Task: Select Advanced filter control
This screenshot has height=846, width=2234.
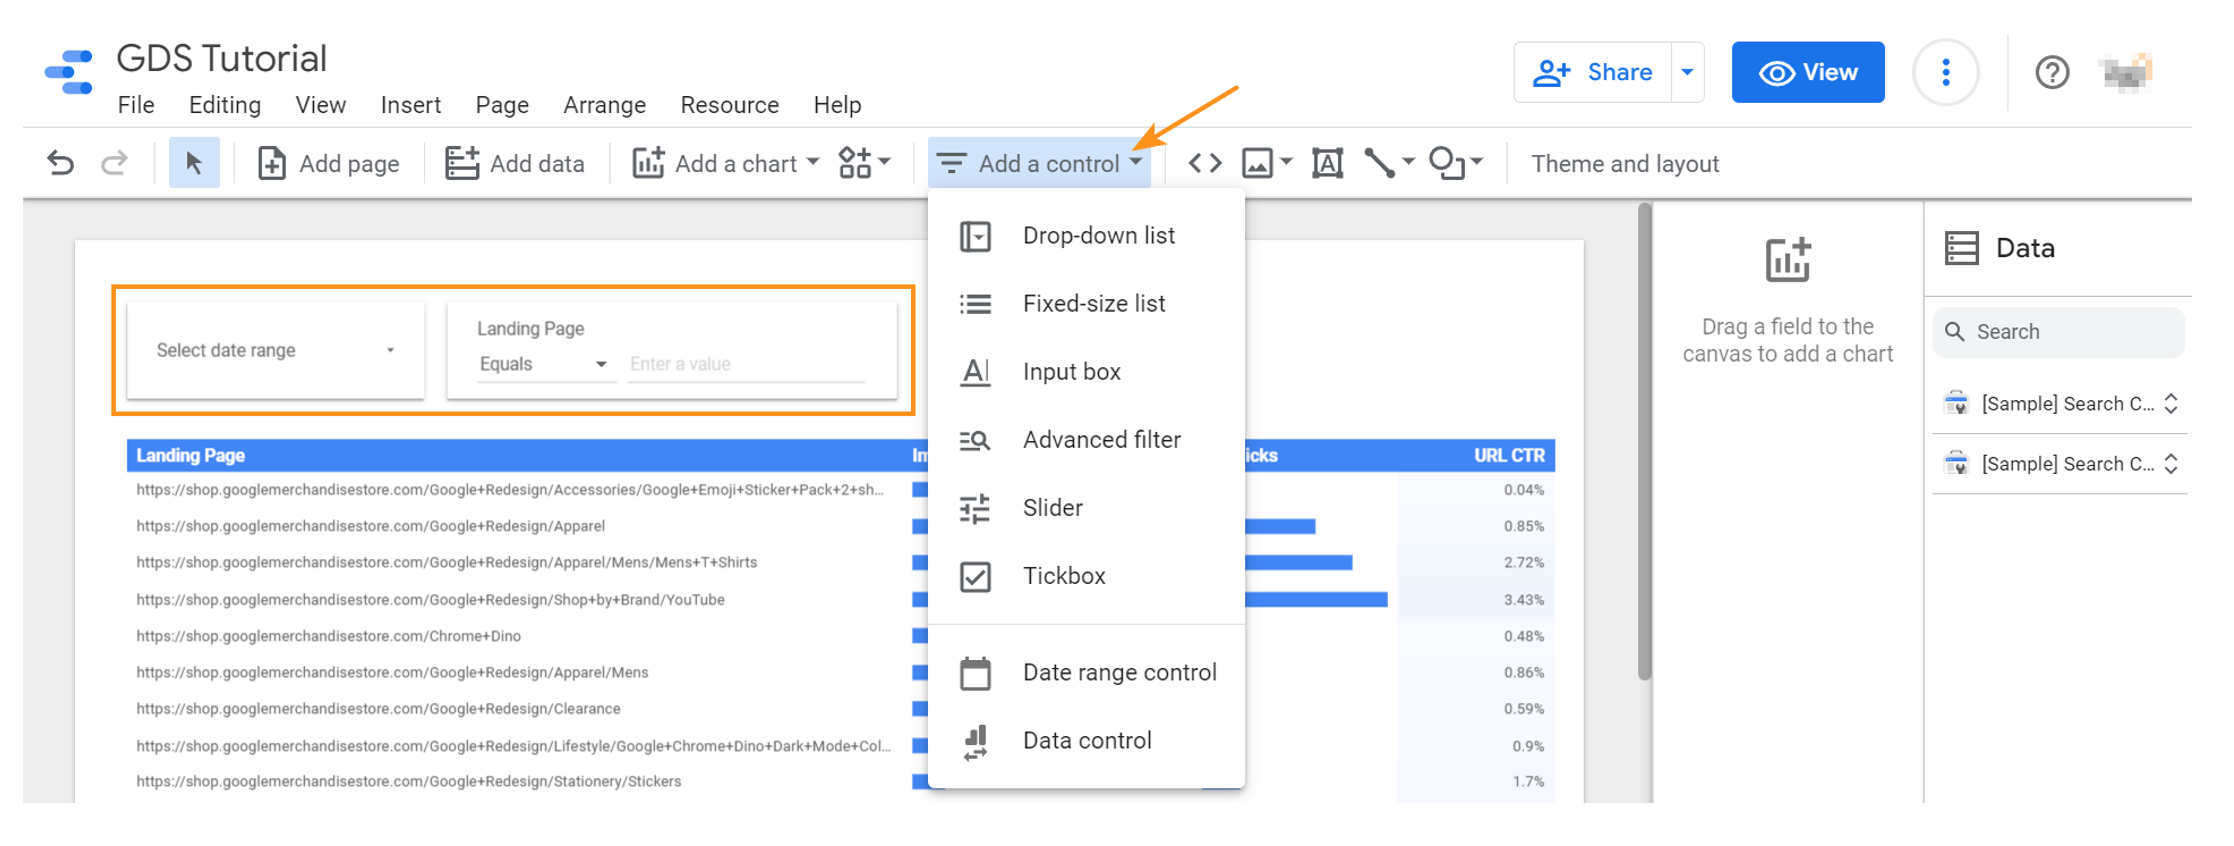Action: pos(1086,440)
